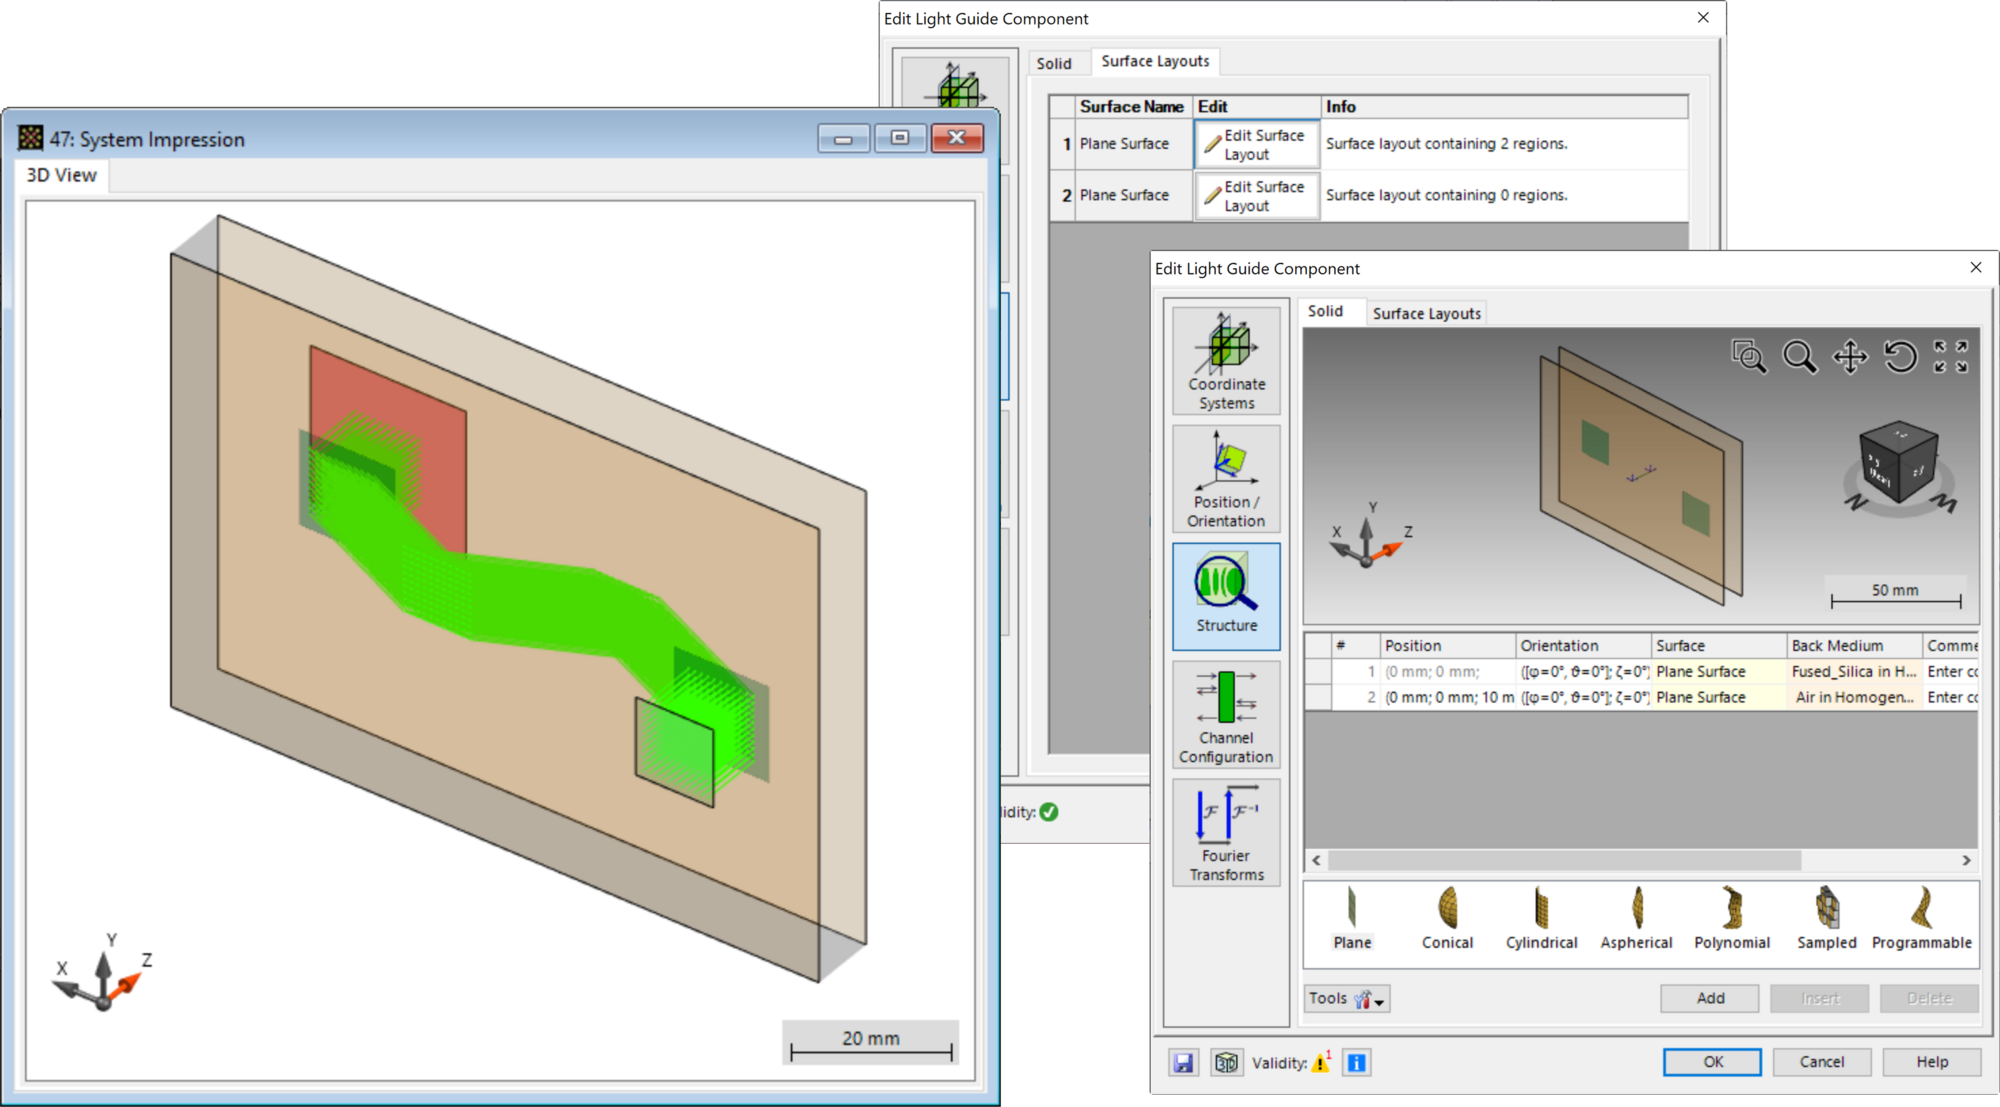
Task: Add a Polynomial surface type
Action: pos(1732,917)
